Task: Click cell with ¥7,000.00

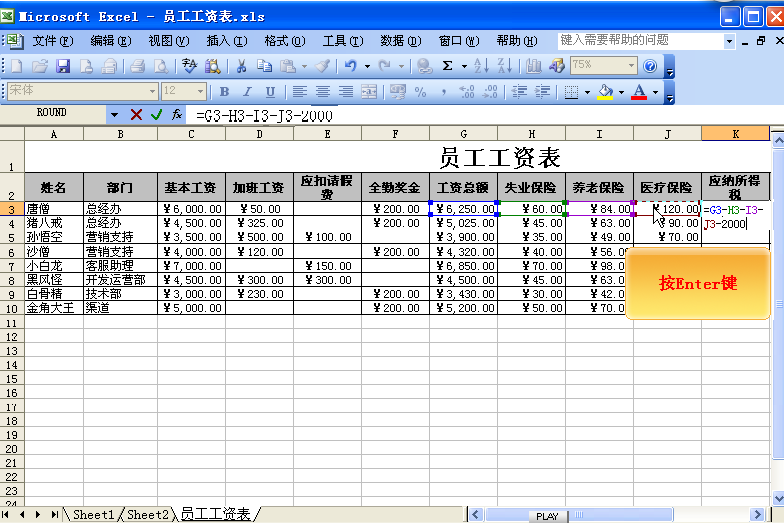Action: 192,266
